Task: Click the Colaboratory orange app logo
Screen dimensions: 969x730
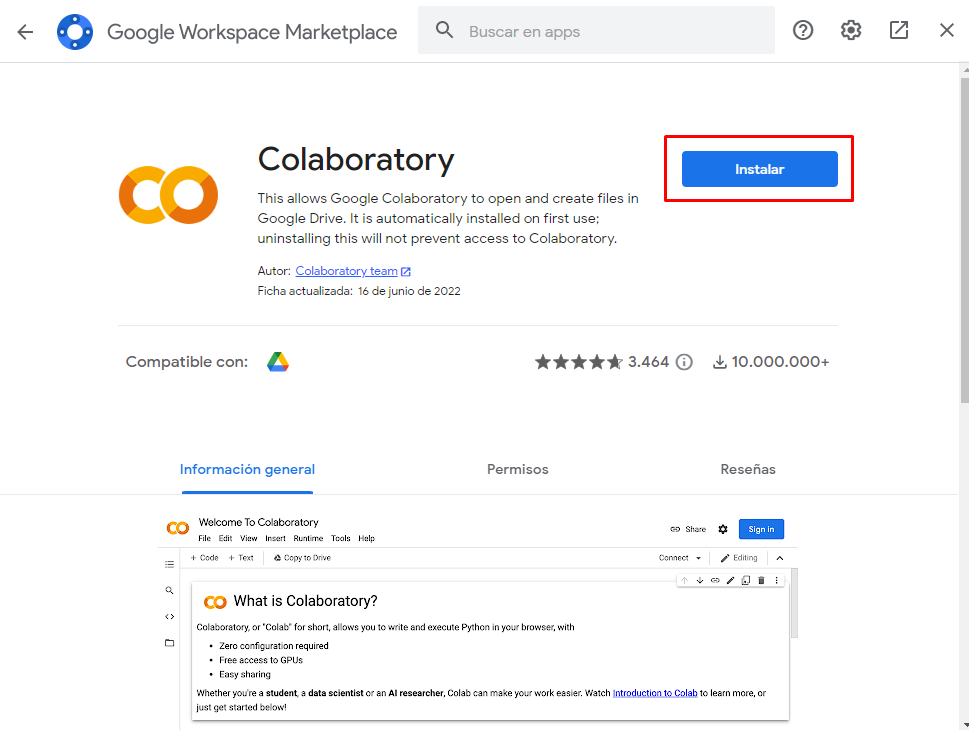Action: (168, 195)
